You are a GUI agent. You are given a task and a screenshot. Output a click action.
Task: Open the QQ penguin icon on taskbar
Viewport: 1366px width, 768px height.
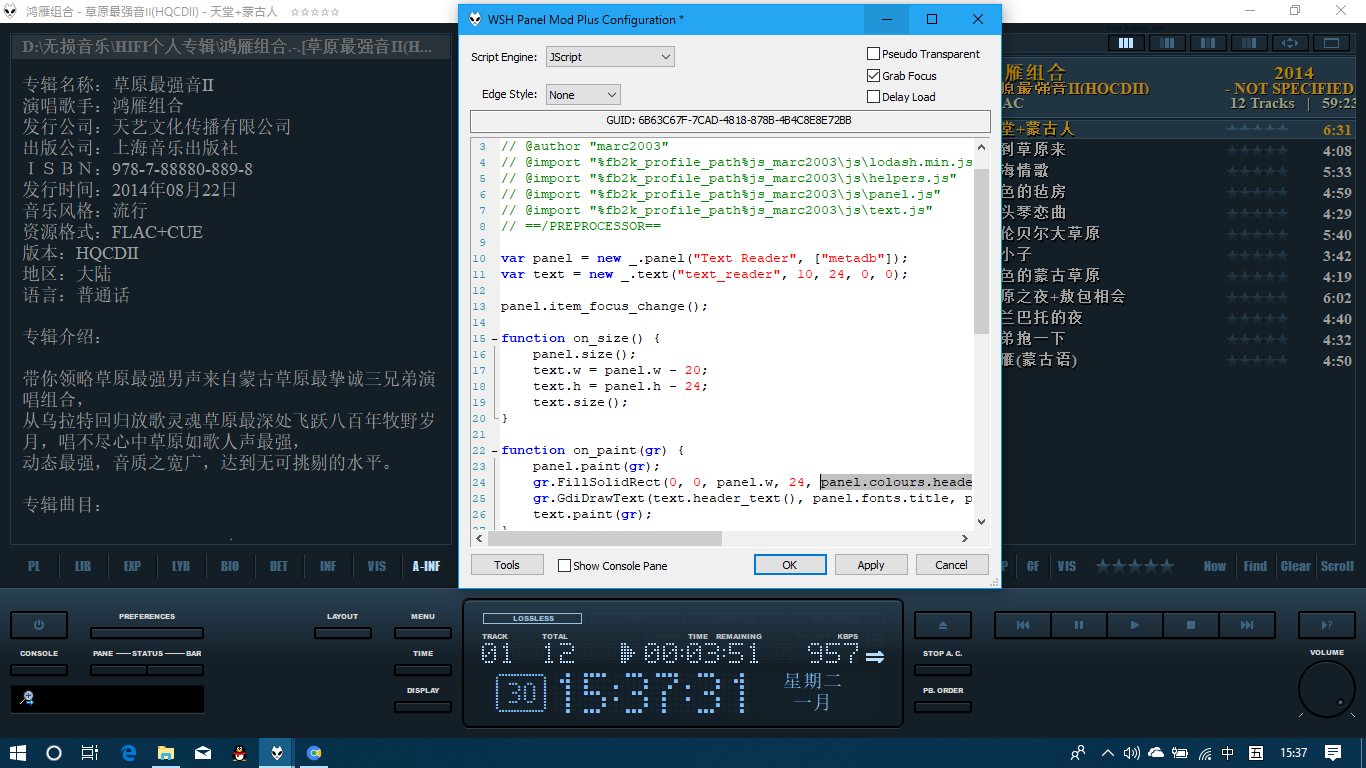pos(240,753)
